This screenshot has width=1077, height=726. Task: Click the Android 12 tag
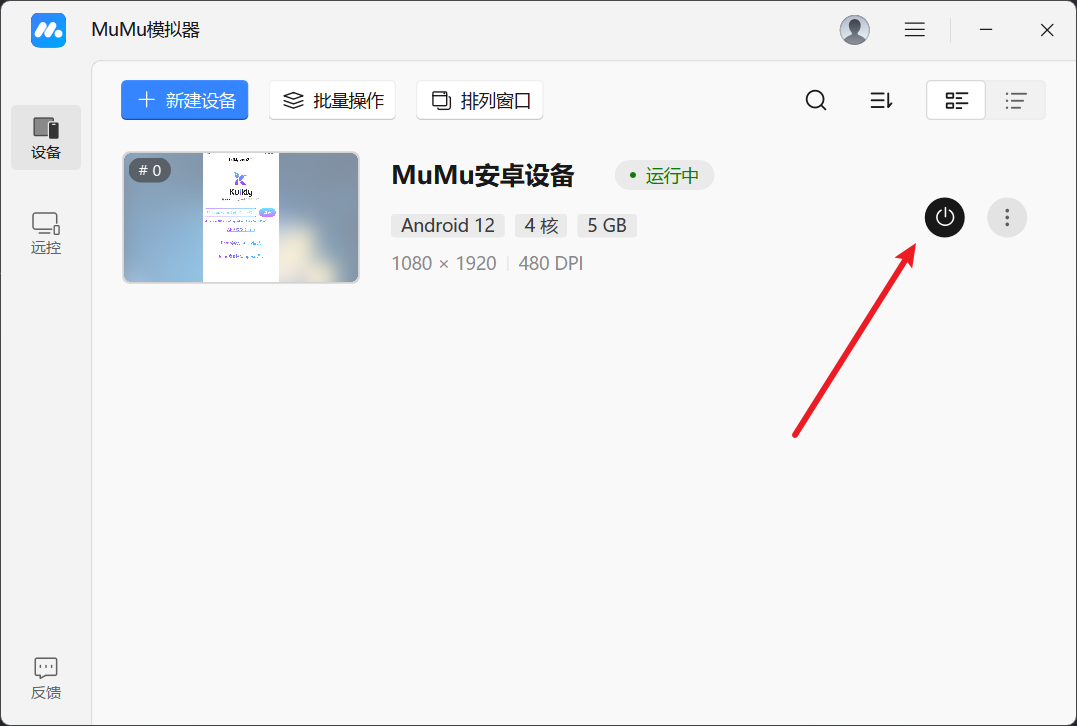pos(448,225)
